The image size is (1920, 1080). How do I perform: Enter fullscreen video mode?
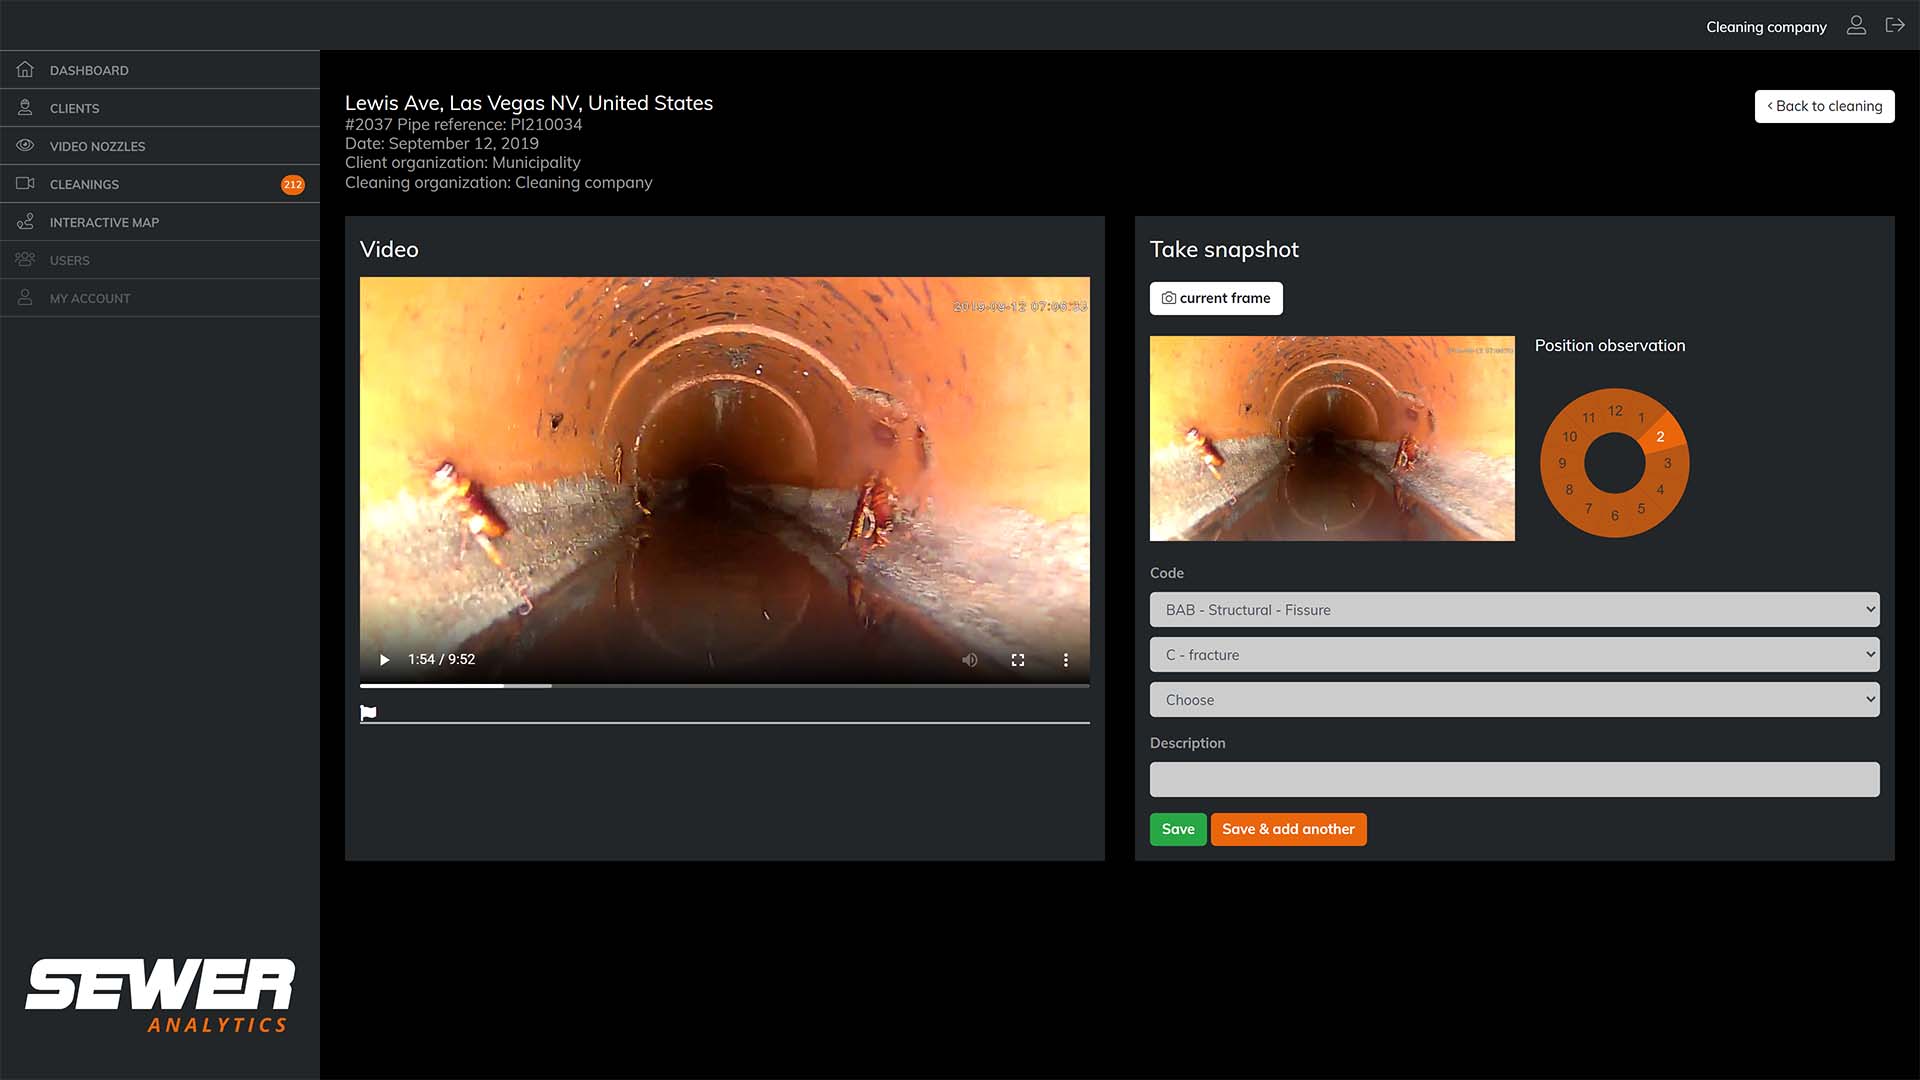1017,660
